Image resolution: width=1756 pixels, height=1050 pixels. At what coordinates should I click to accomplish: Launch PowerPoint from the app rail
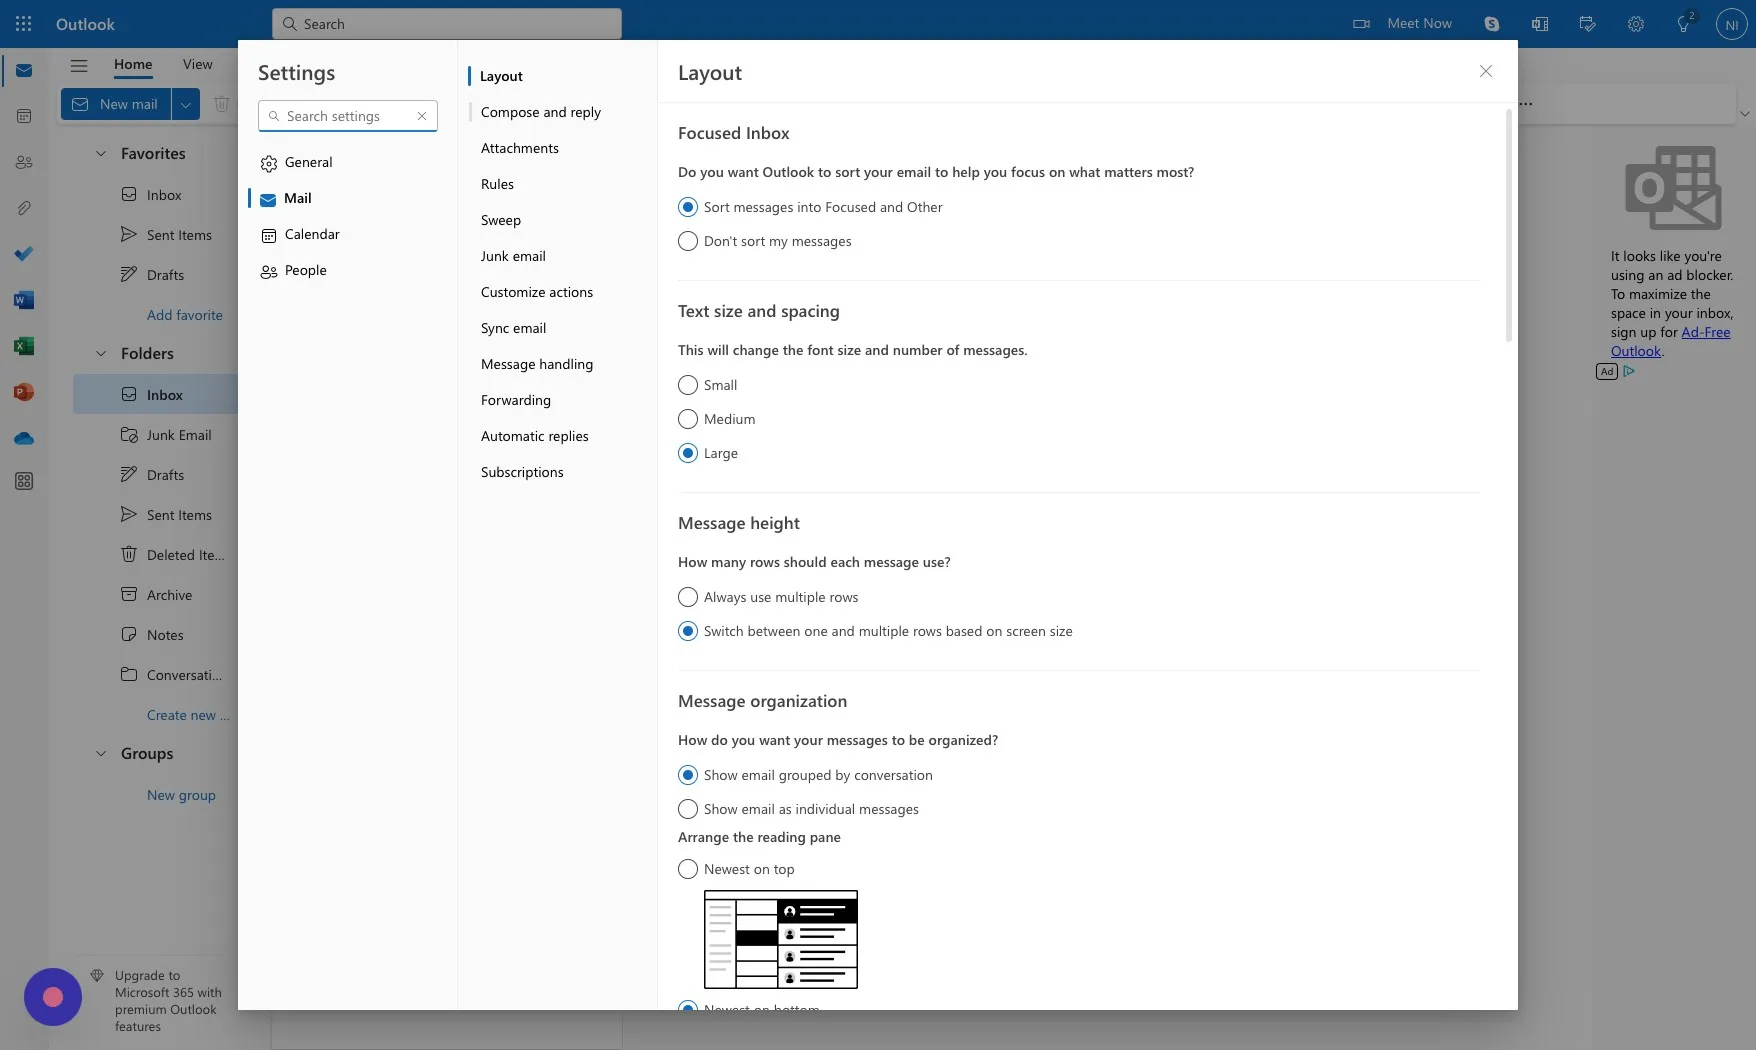pyautogui.click(x=24, y=392)
